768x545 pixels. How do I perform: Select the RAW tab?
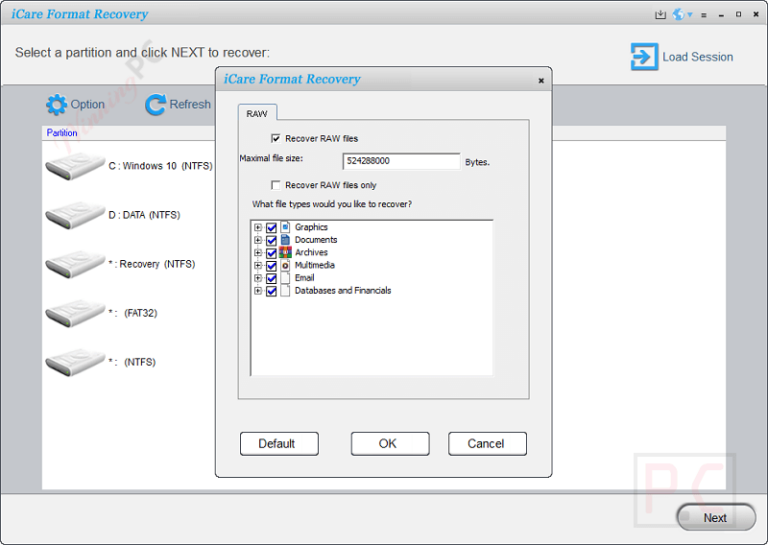point(257,113)
